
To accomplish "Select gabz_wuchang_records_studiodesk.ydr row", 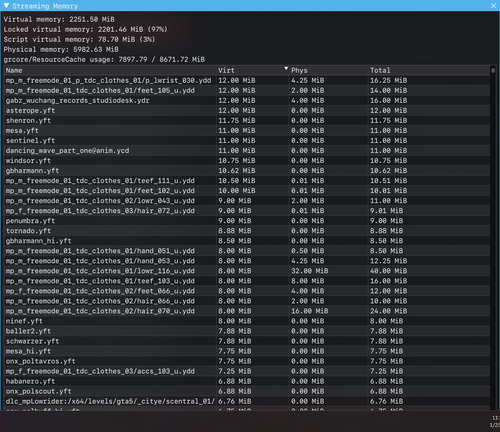I will click(247, 100).
